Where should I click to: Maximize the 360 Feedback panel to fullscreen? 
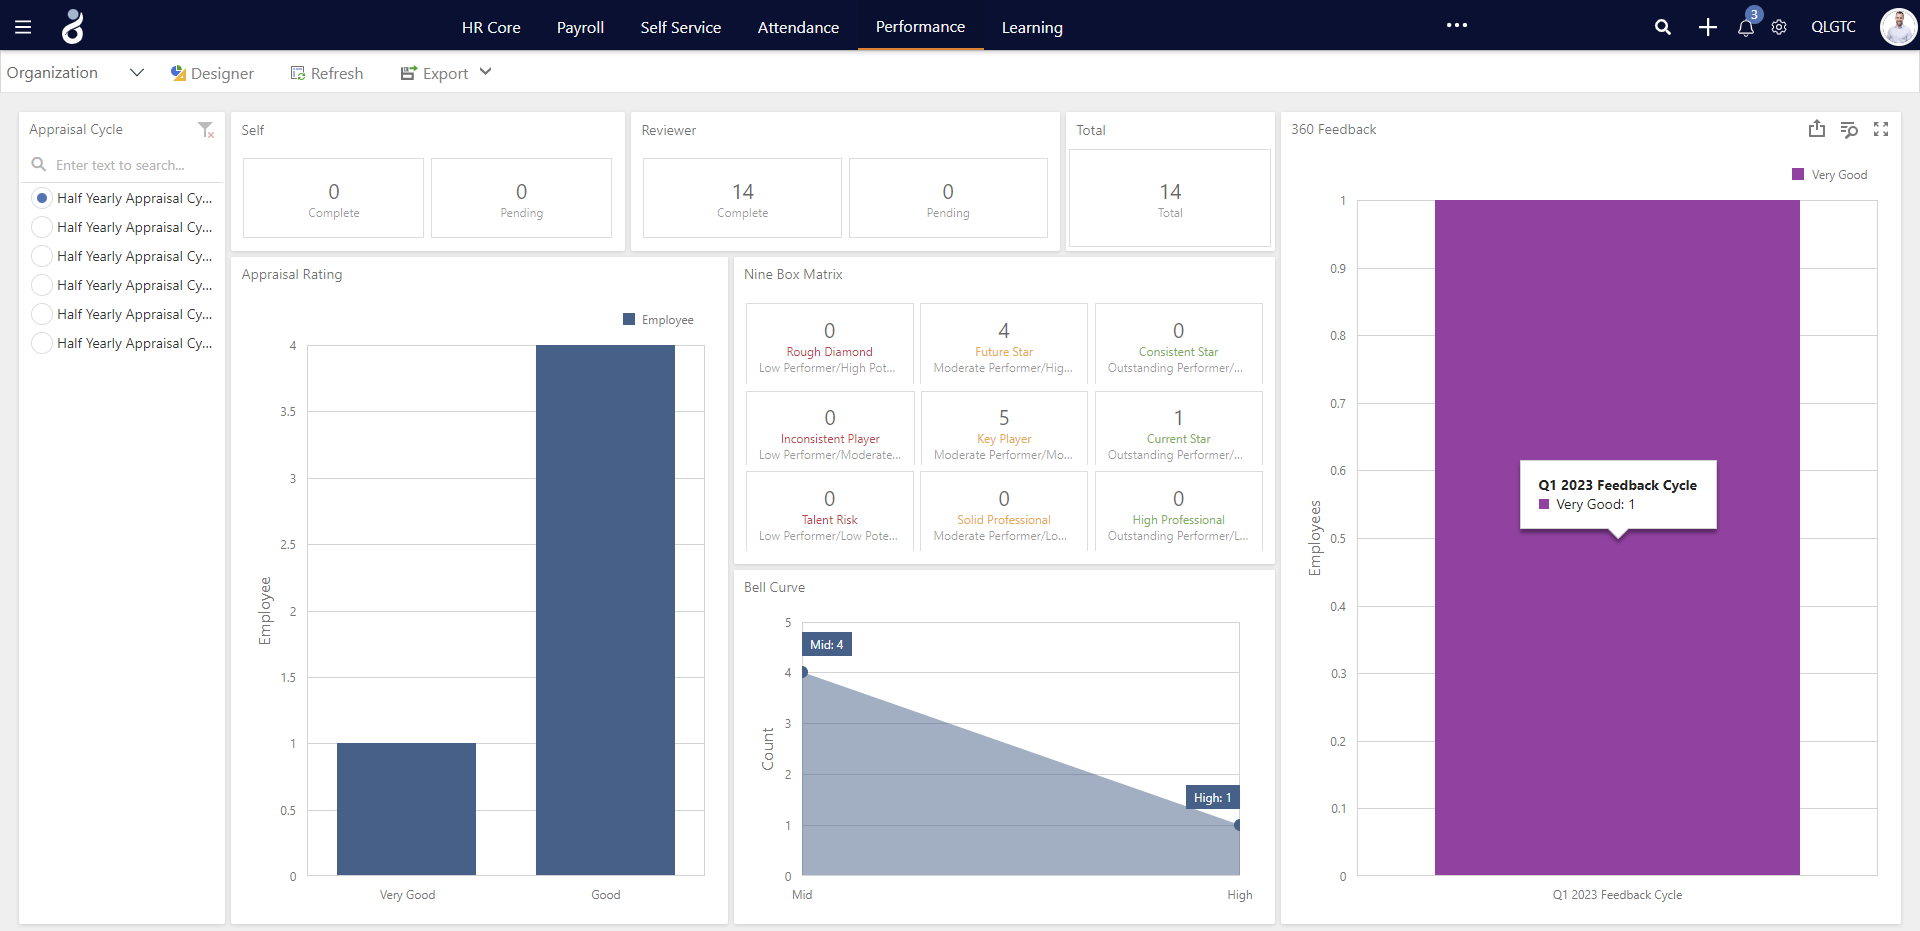1881,129
